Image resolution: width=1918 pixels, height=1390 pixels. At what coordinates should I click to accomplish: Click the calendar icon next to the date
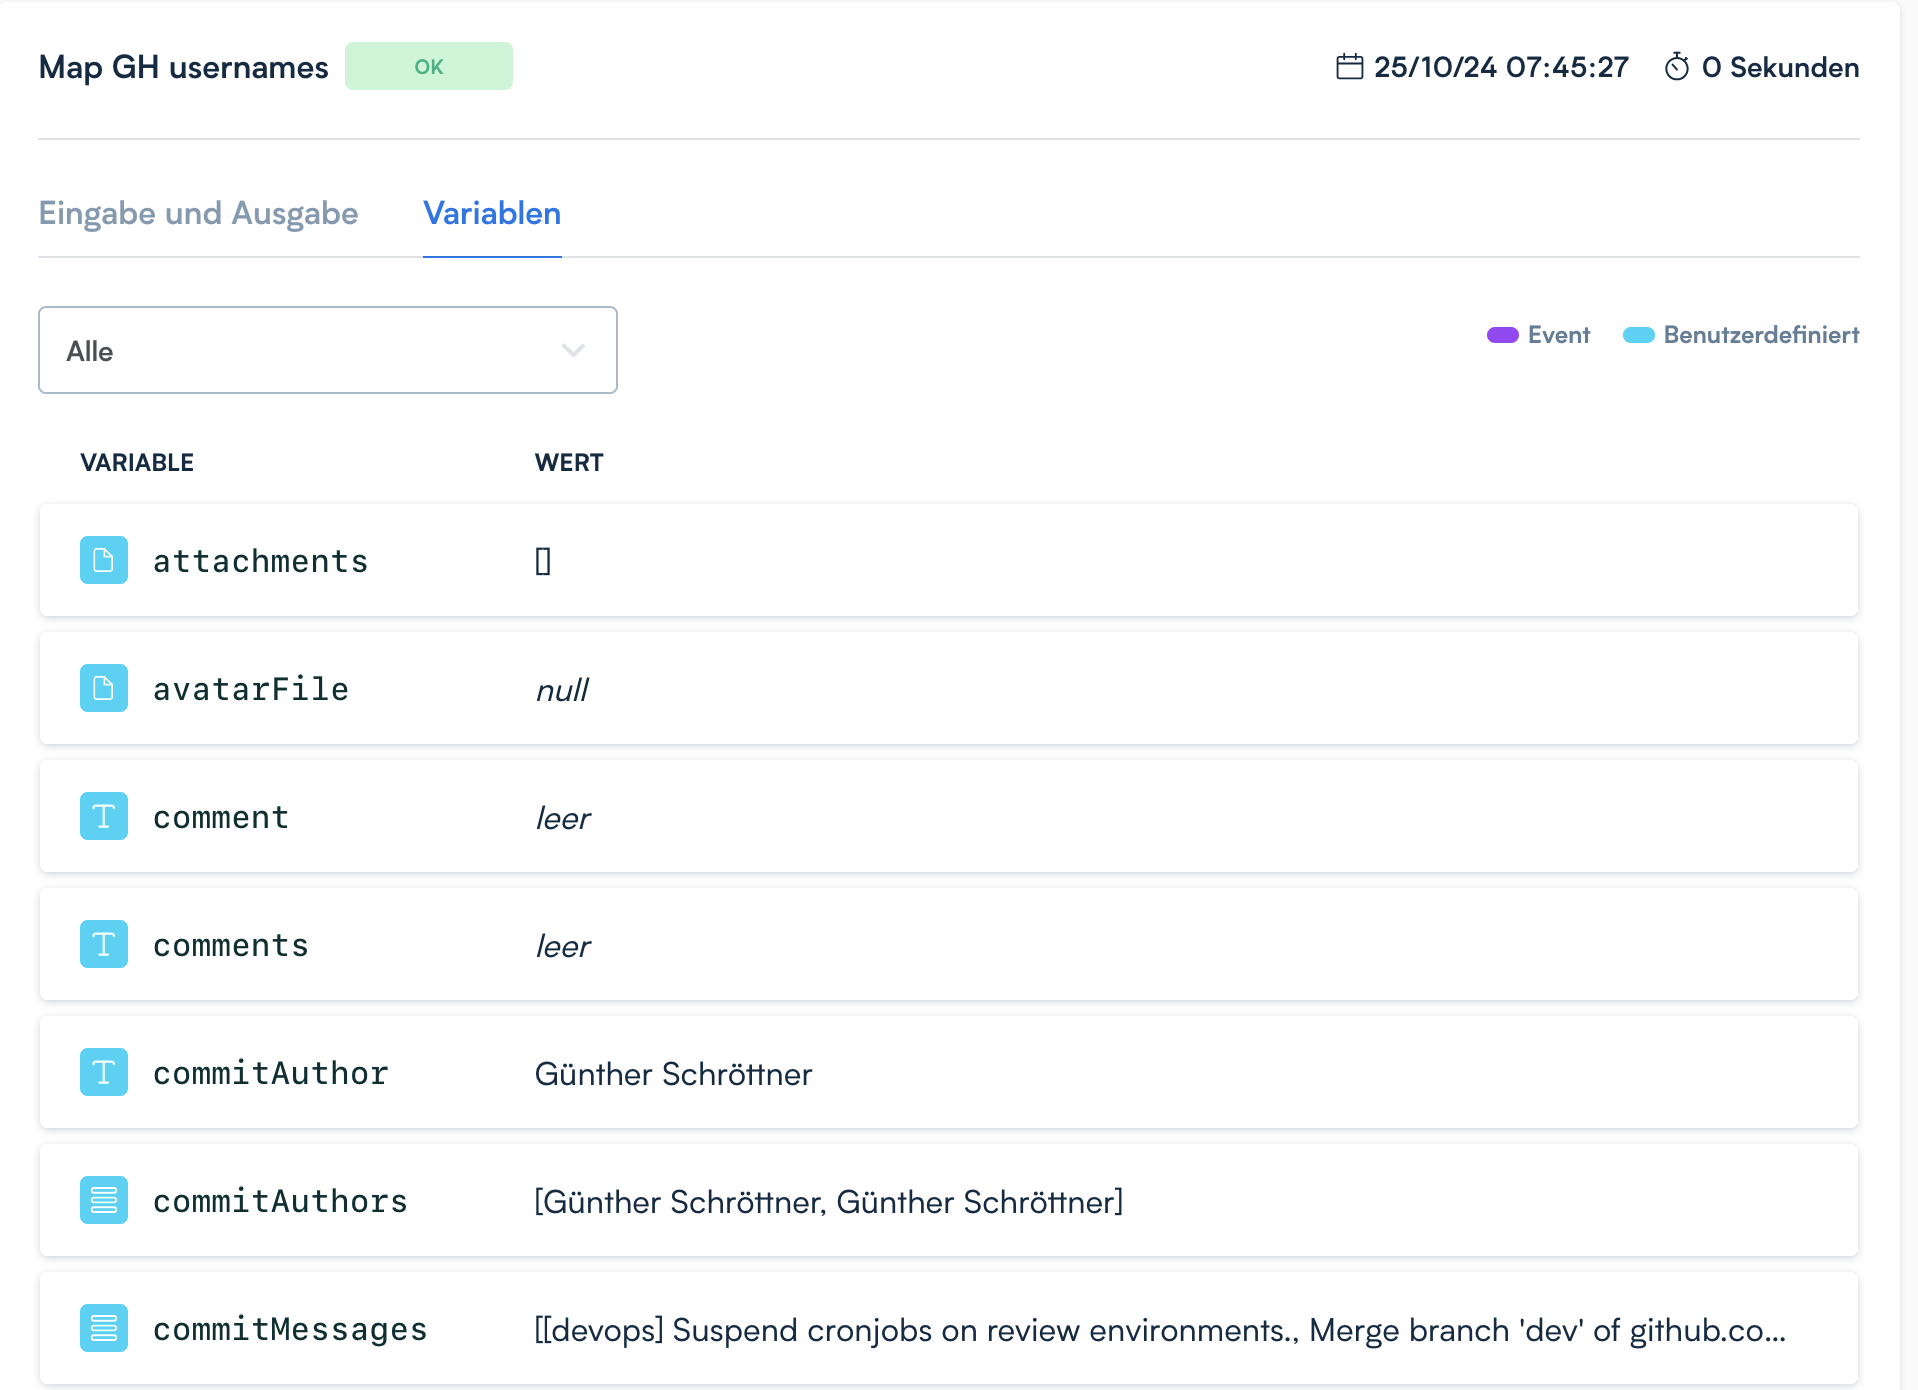coord(1349,67)
